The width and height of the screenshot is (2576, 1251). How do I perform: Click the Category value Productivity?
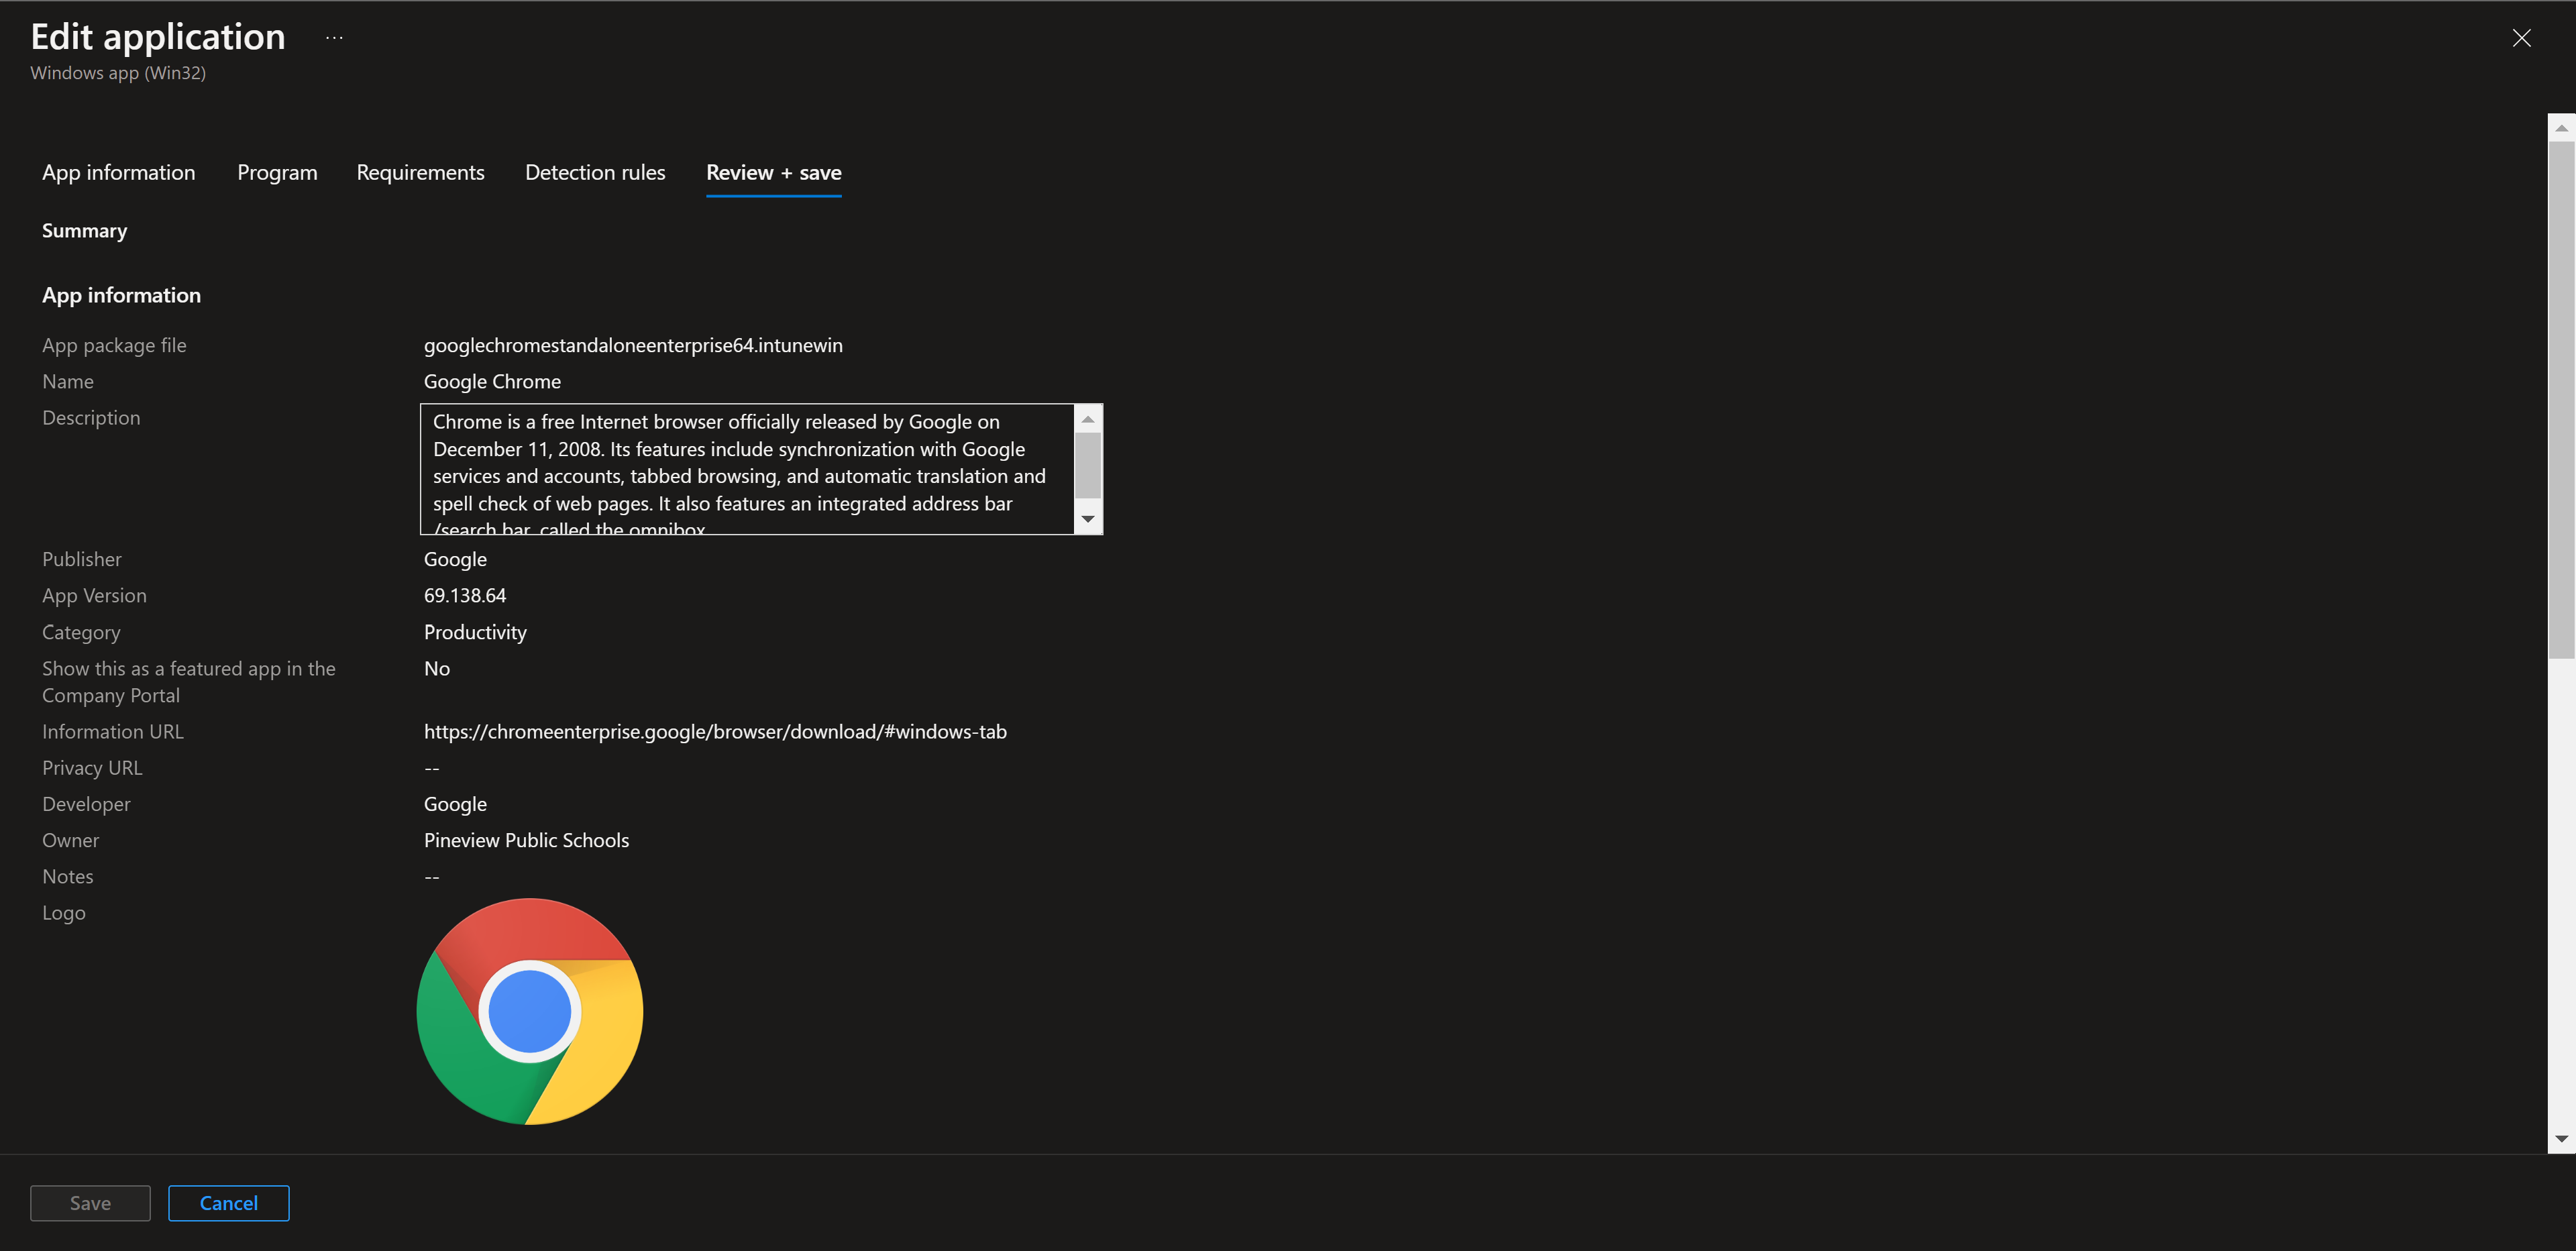click(x=475, y=632)
